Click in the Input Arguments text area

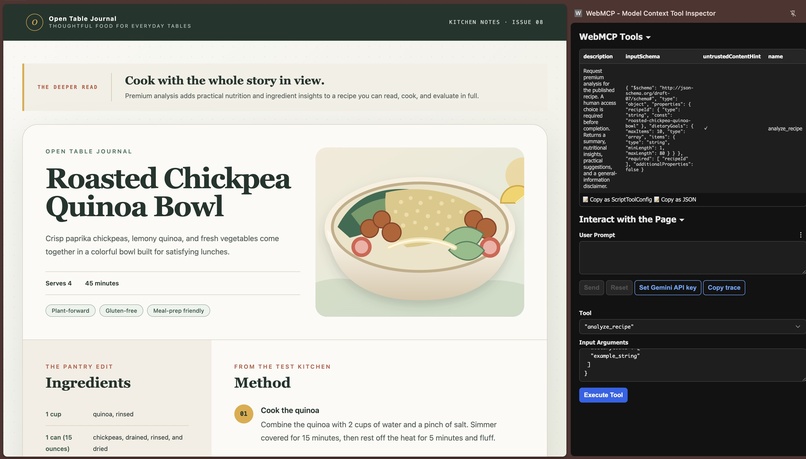692,365
